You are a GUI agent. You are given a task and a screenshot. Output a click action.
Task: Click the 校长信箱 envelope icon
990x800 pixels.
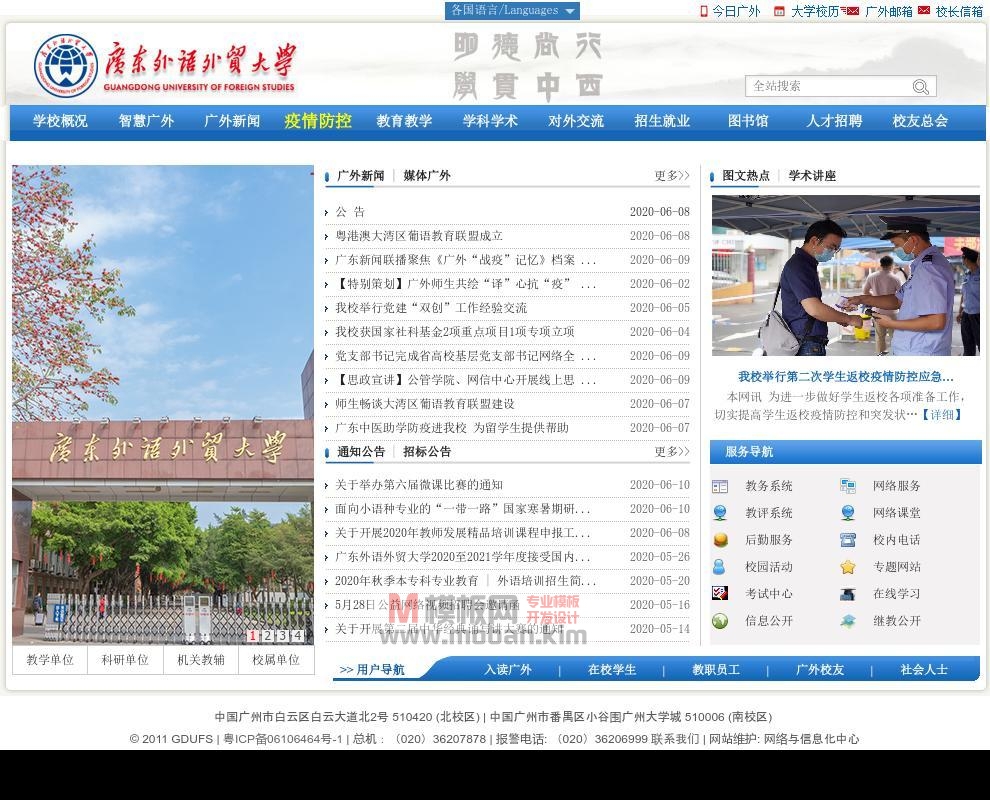coord(924,10)
